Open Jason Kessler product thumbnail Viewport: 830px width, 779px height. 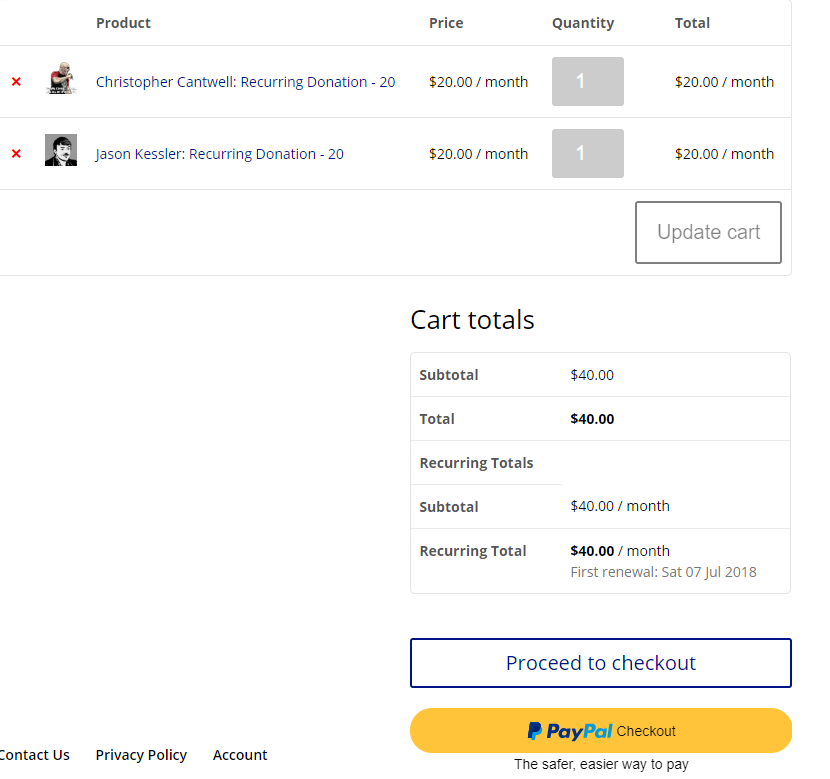(61, 150)
